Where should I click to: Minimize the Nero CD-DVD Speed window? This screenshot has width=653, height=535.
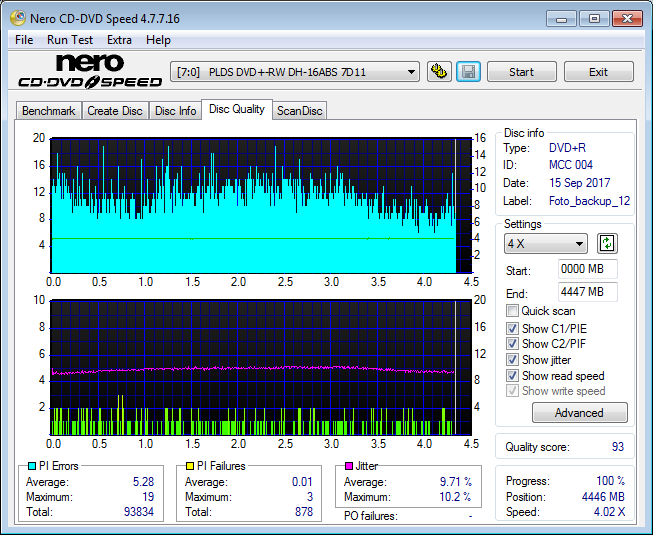pyautogui.click(x=561, y=19)
